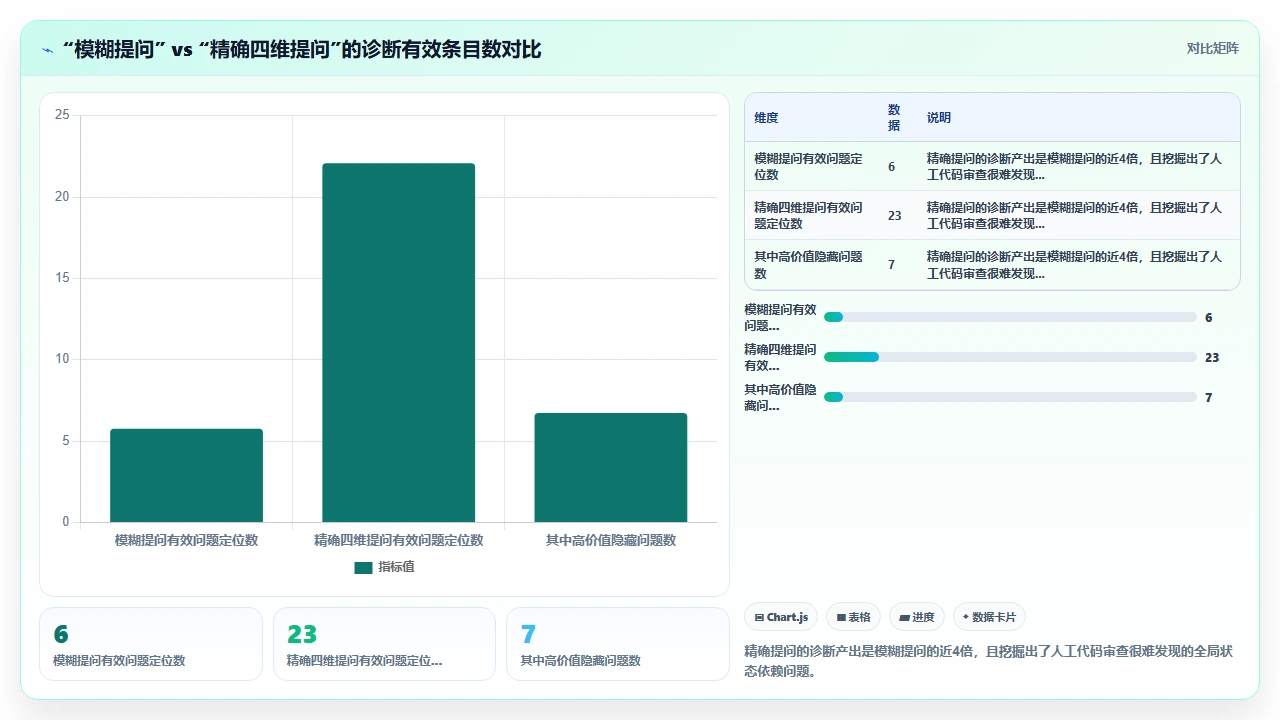Click the 指标值 legend label
Image resolution: width=1280 pixels, height=720 pixels.
396,567
